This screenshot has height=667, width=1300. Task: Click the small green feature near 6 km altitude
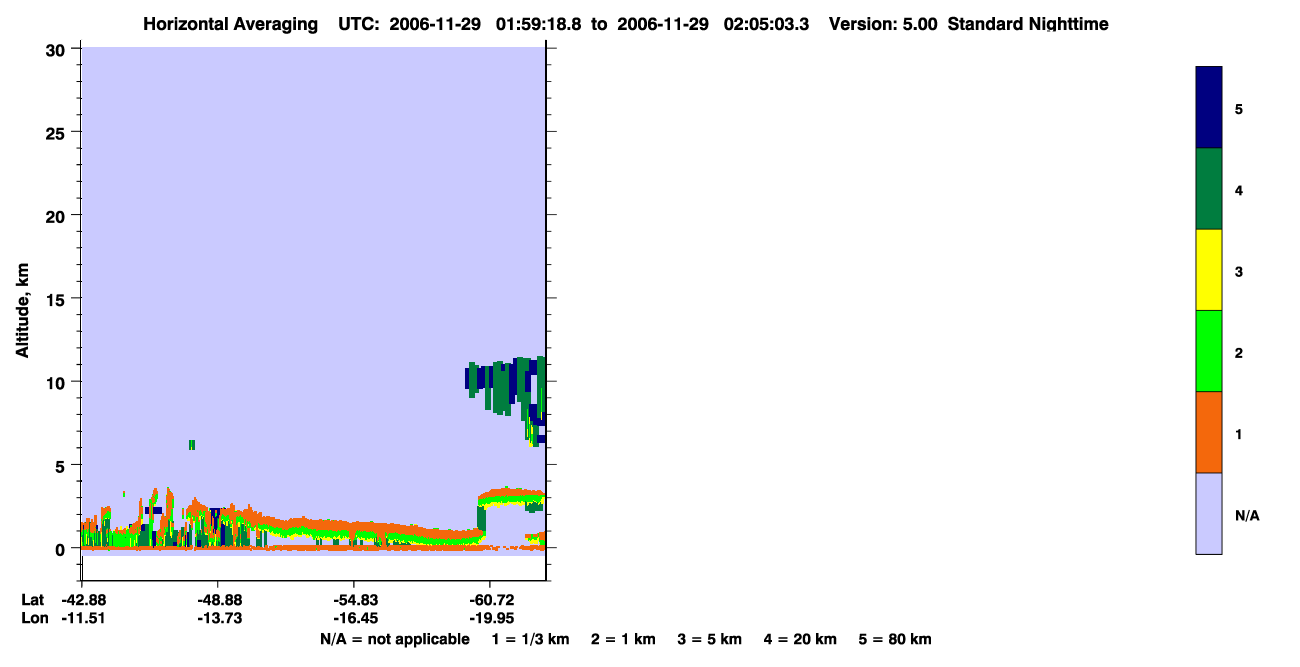pos(191,445)
